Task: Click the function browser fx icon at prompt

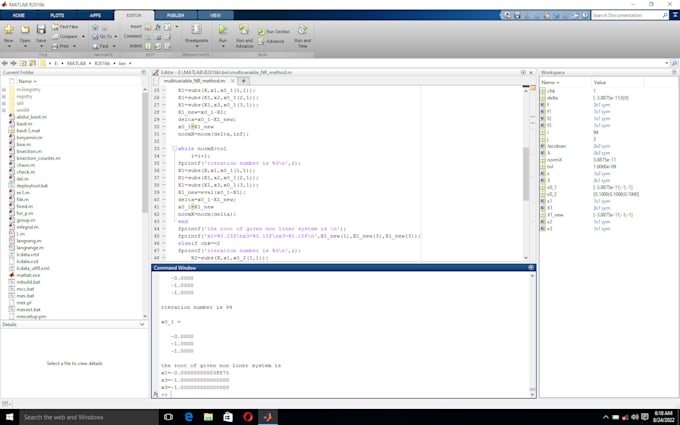Action: click(x=156, y=395)
